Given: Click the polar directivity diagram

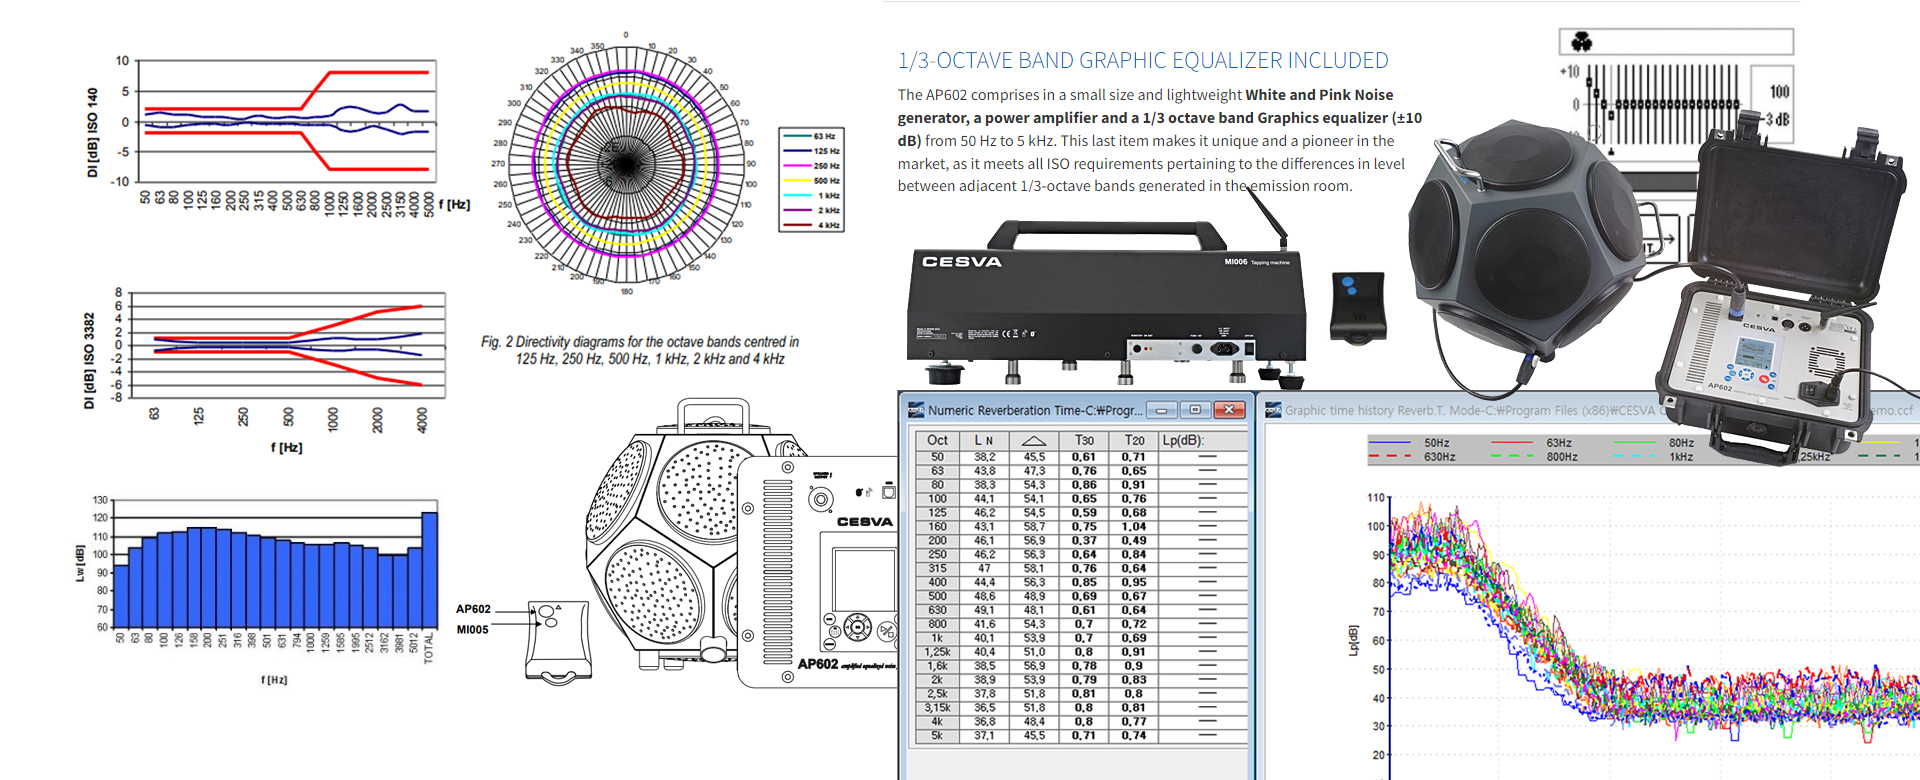Looking at the screenshot, I should (627, 163).
